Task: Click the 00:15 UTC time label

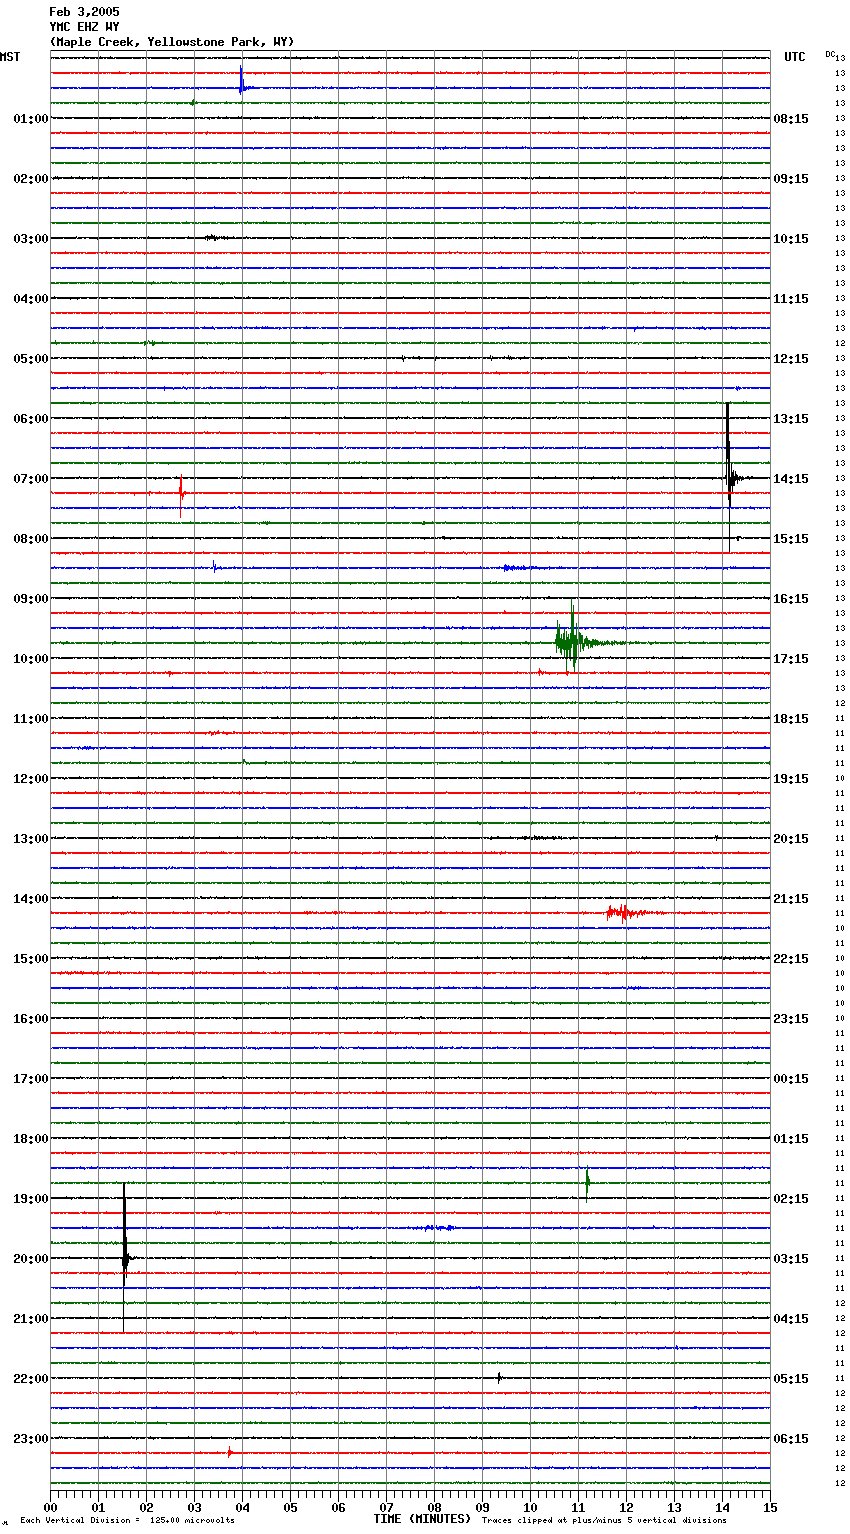Action: click(791, 1079)
